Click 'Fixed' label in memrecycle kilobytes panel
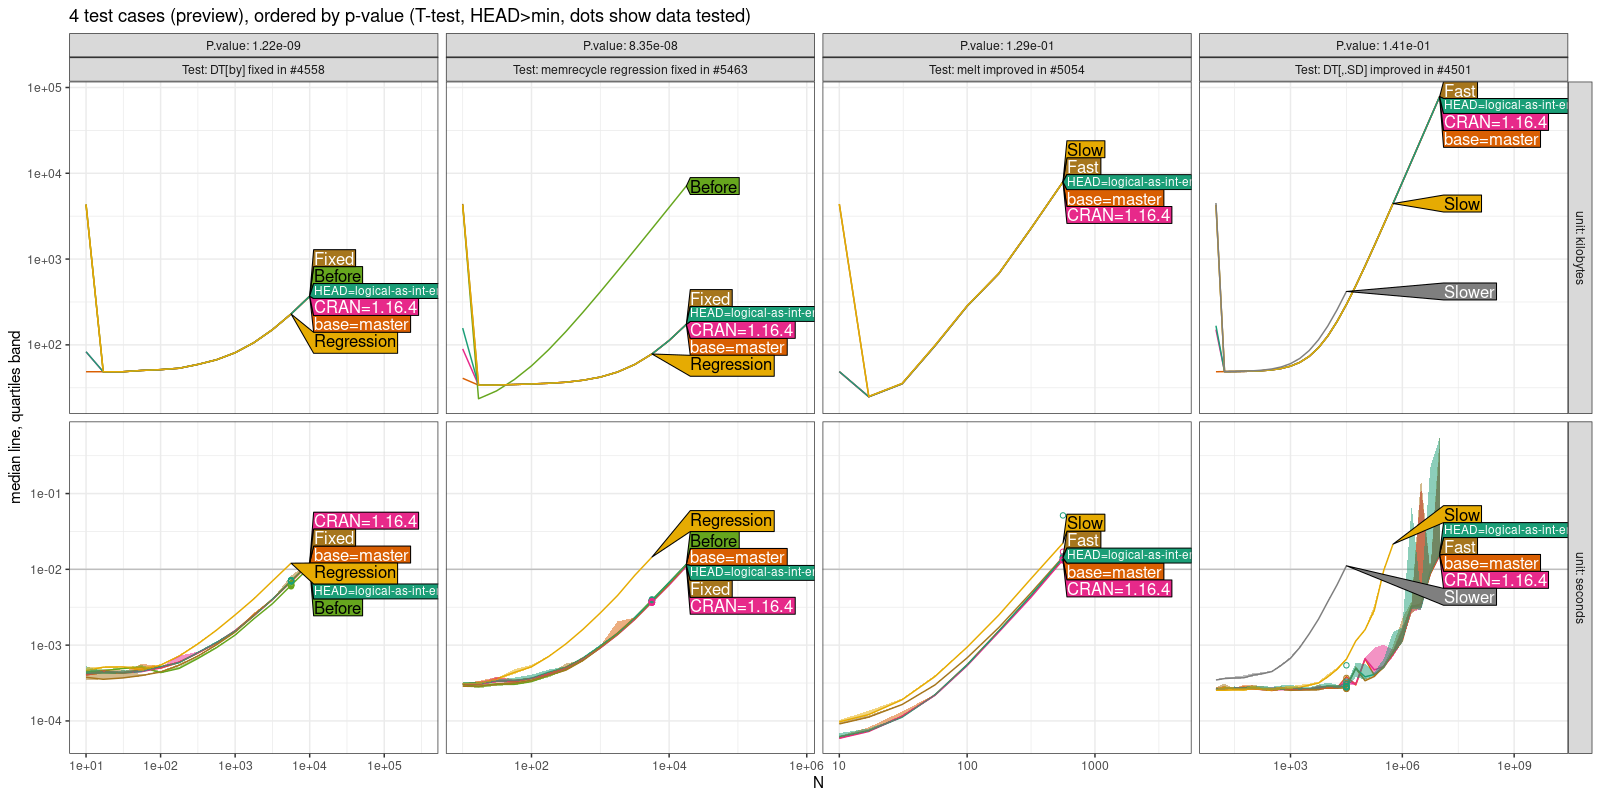Image resolution: width=1600 pixels, height=800 pixels. coord(710,299)
